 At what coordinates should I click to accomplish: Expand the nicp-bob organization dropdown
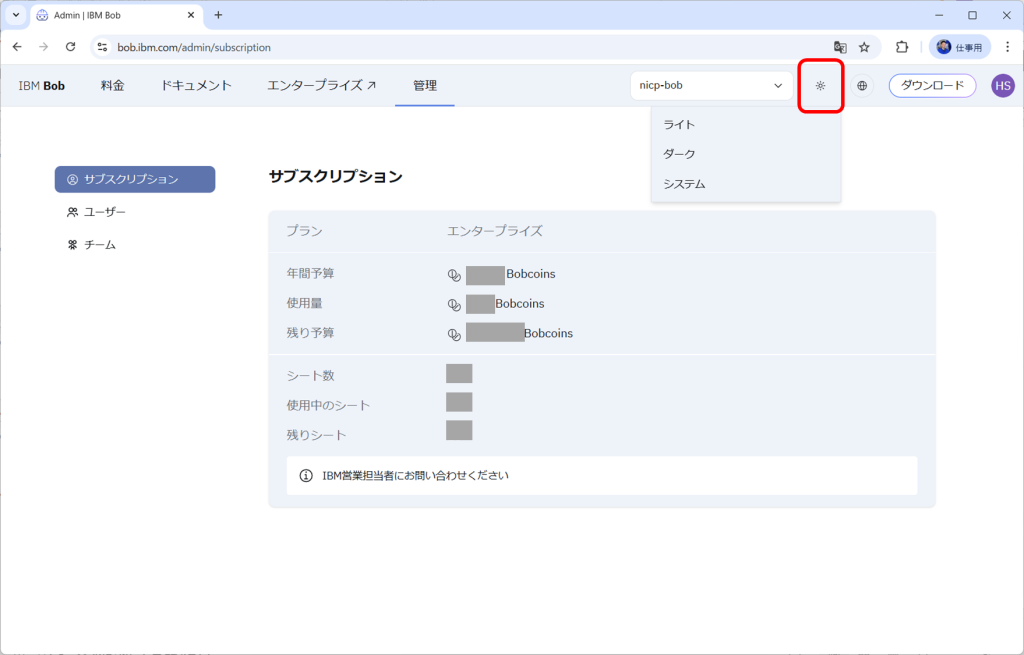711,86
